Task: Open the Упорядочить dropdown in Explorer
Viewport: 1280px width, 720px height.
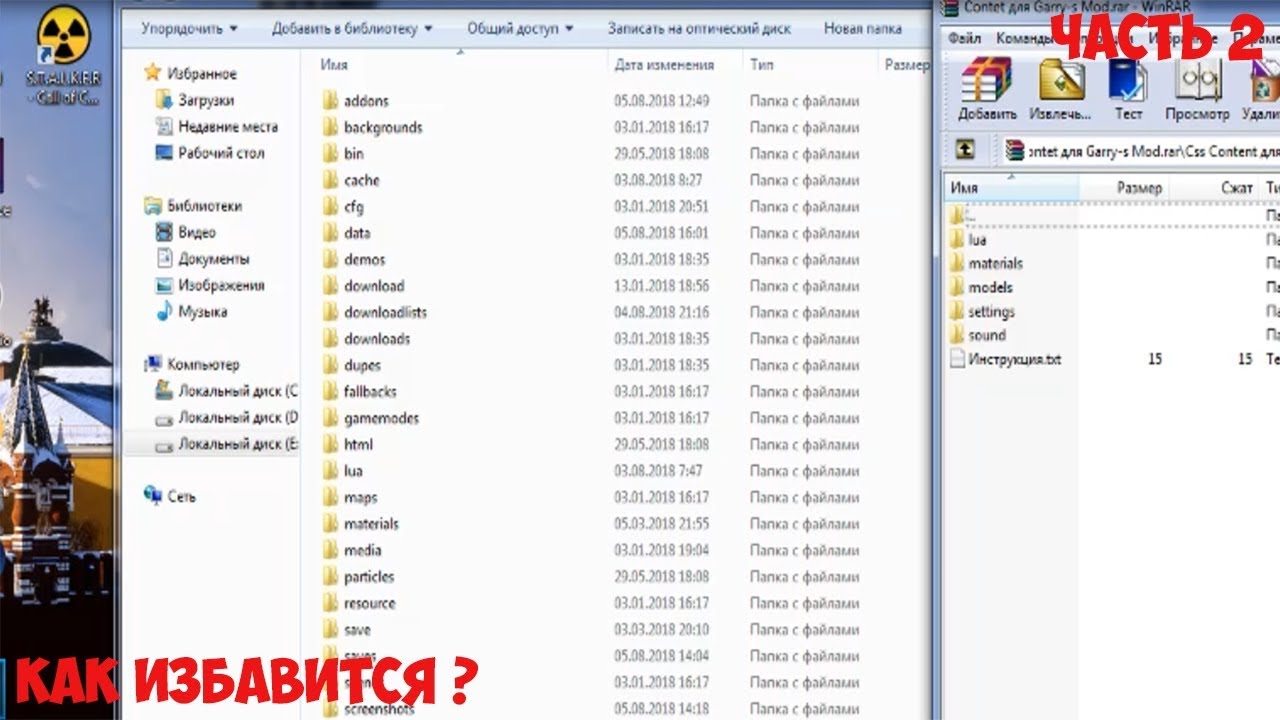Action: [189, 29]
